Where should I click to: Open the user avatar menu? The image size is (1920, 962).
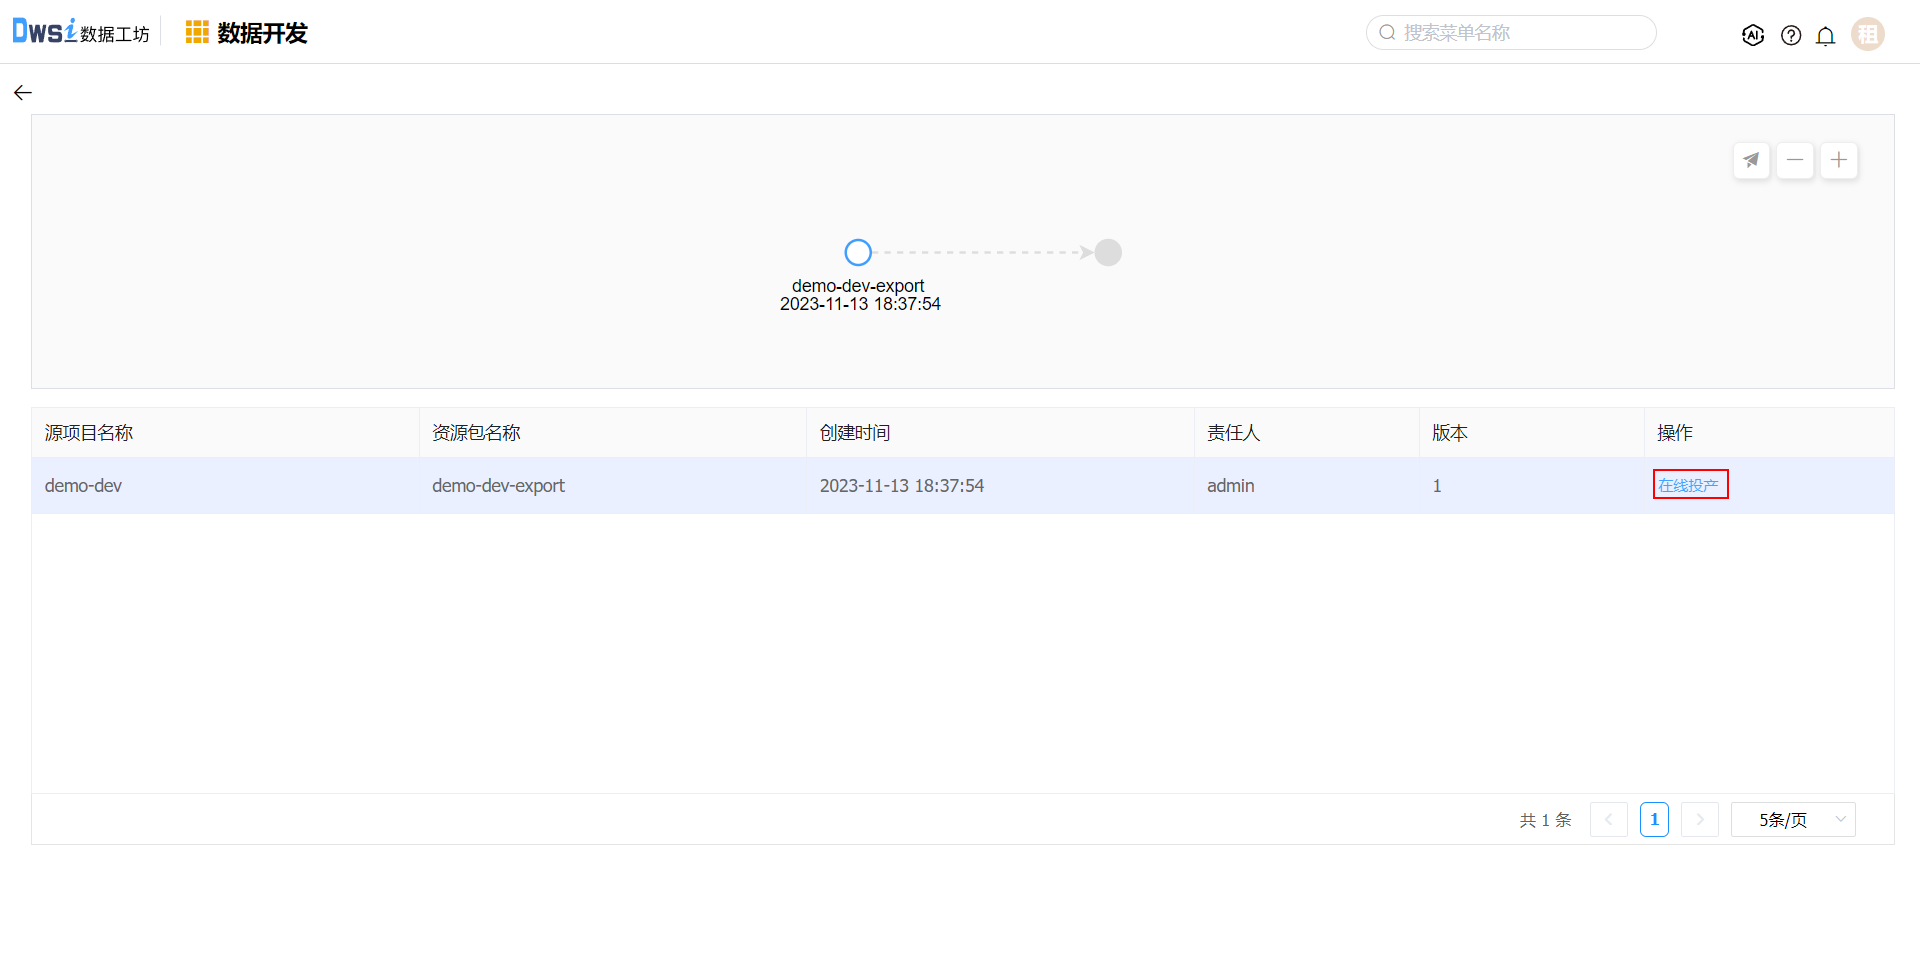1867,34
